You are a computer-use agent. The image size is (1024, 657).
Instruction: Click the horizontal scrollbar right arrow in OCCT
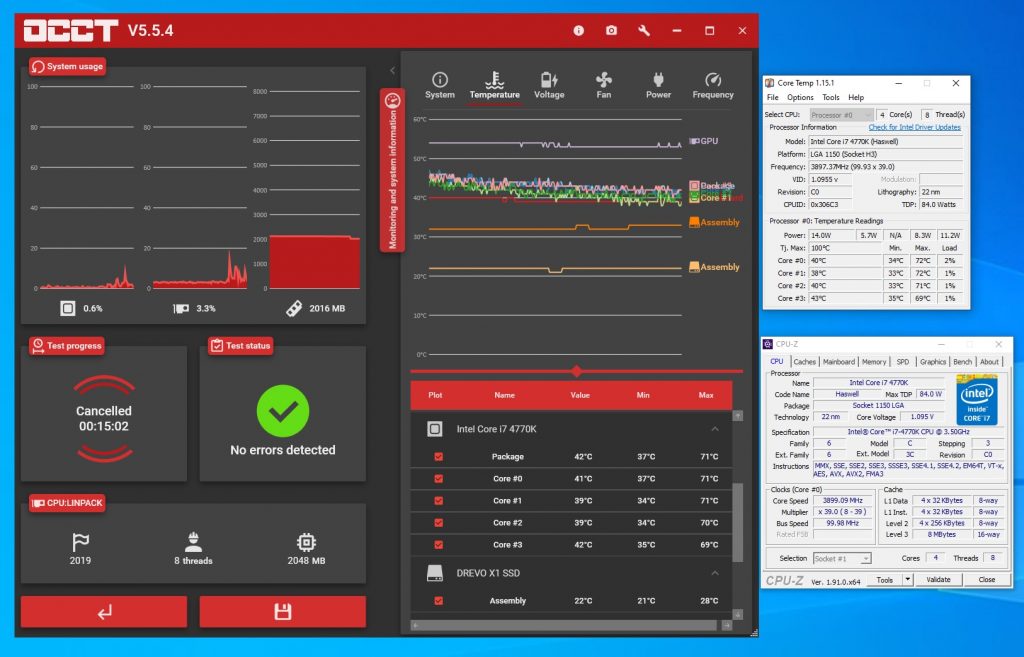point(727,626)
